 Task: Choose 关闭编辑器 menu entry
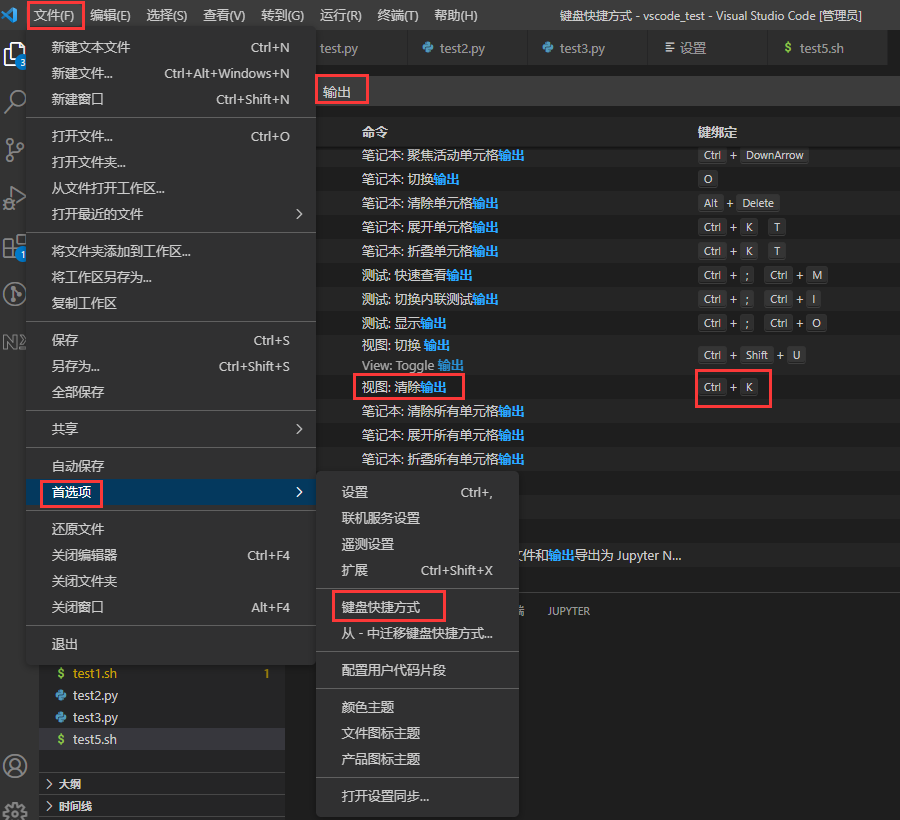tap(170, 555)
